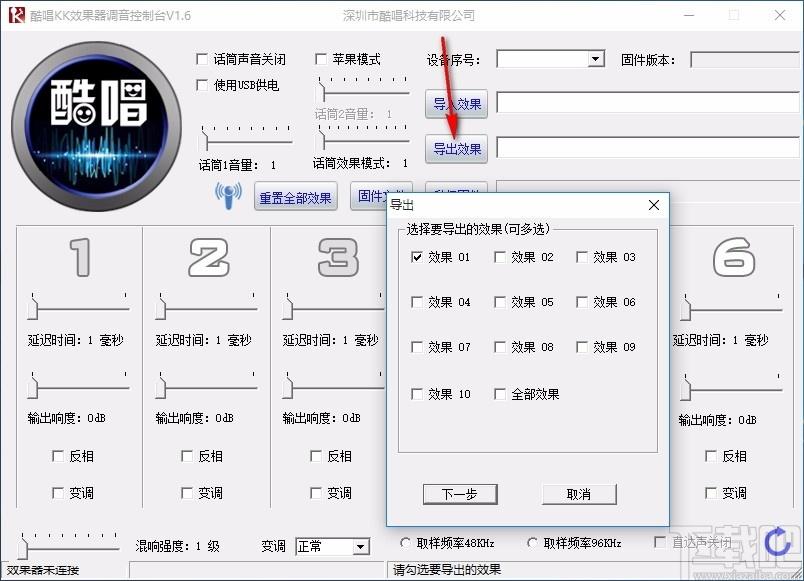Close the 导出 dialog
804x581 pixels.
653,205
